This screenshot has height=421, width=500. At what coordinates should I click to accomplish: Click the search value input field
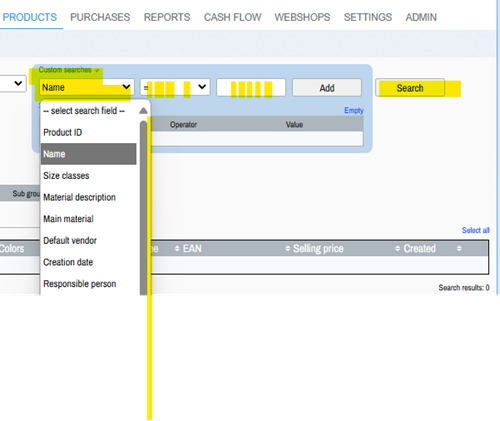(251, 88)
